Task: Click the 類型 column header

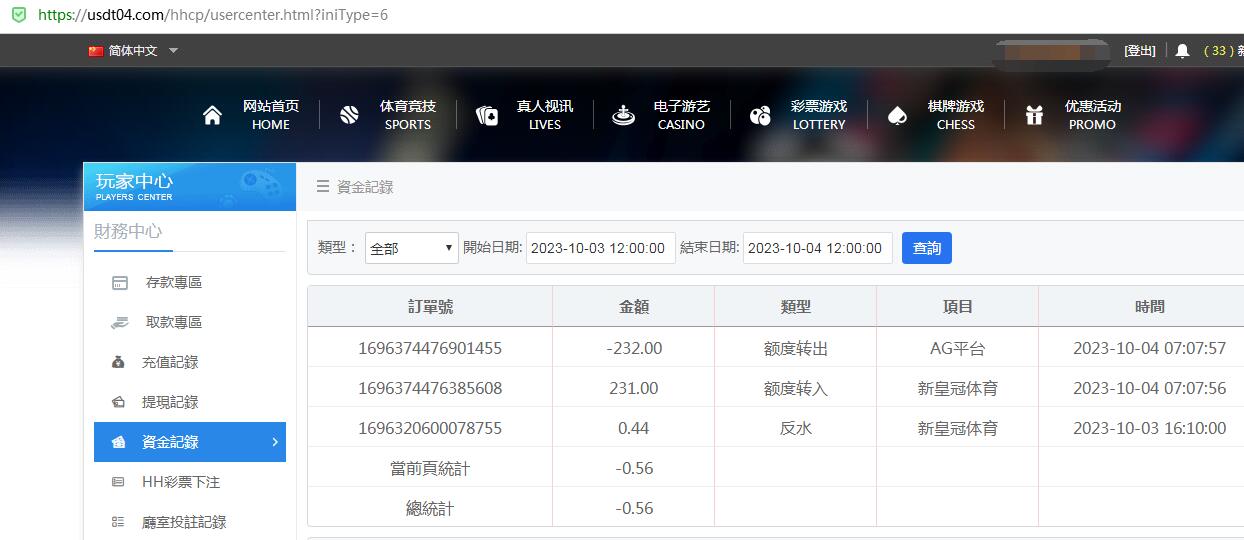Action: tap(796, 307)
